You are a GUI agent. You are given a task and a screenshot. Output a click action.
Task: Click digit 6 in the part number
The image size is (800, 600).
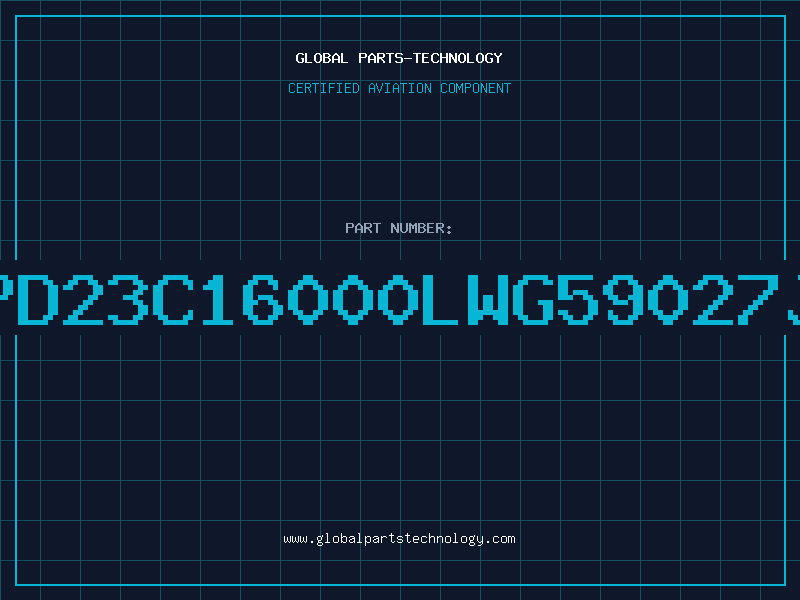click(x=263, y=299)
